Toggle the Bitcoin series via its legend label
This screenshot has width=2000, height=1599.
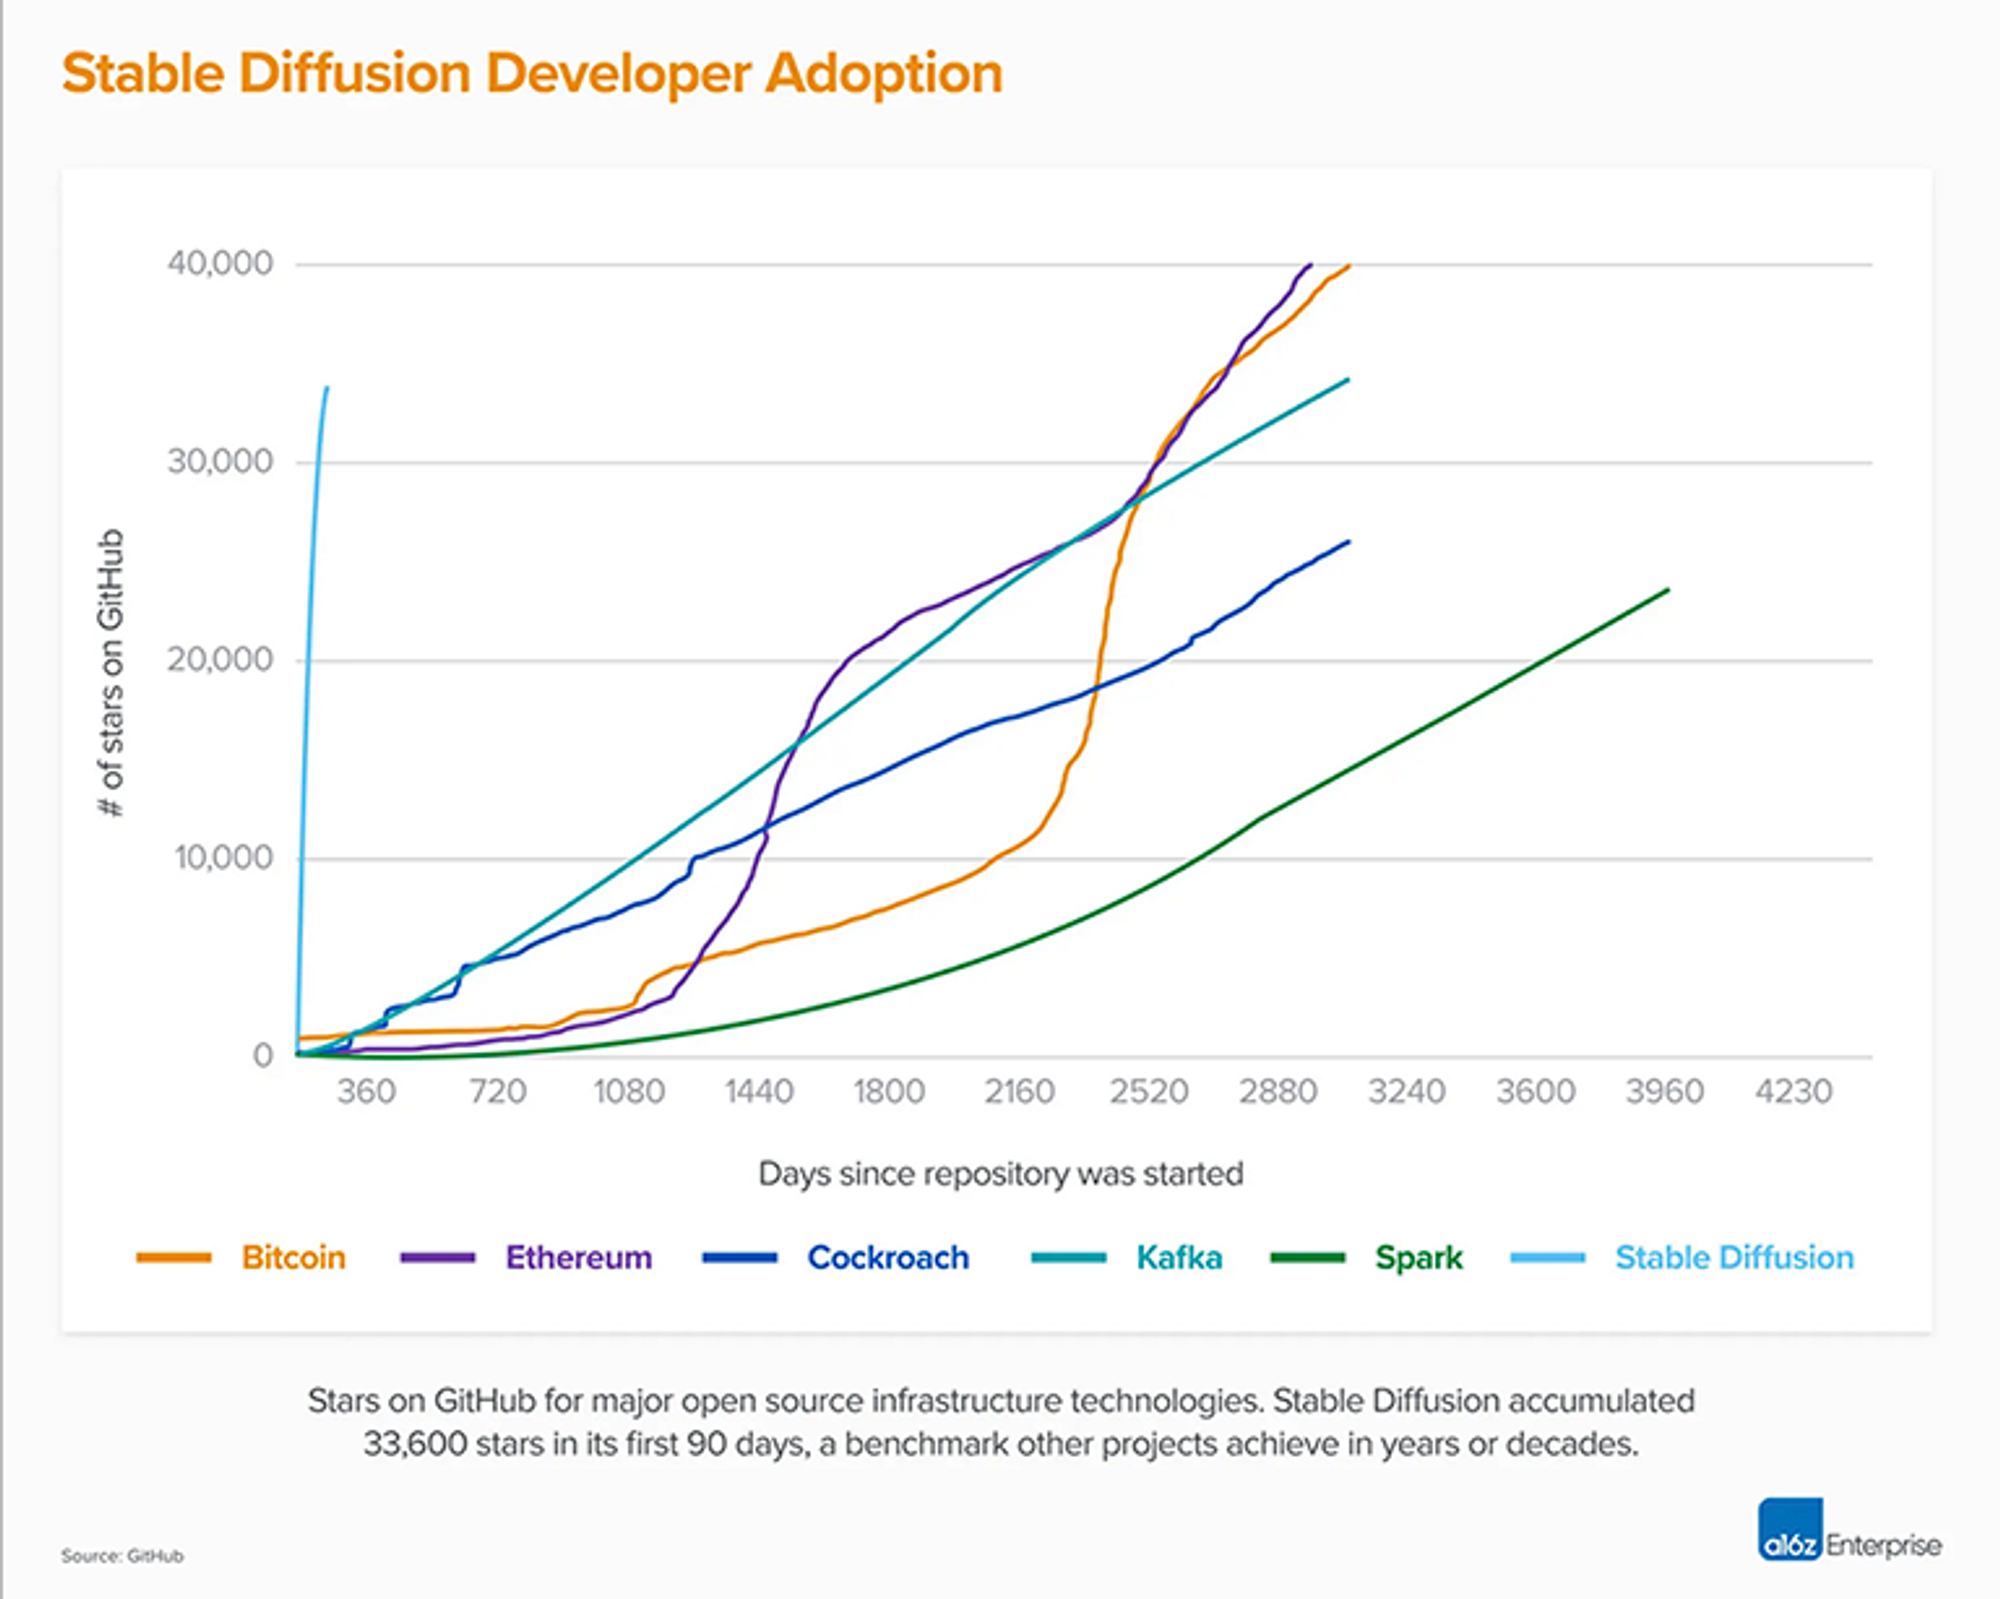(294, 1259)
